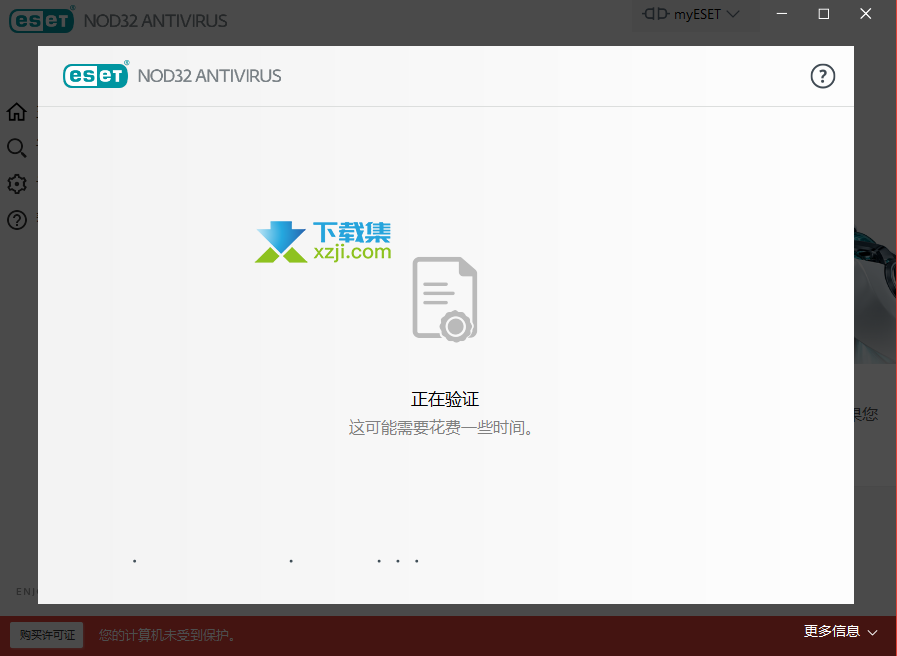
Task: Click the ESET logo in the main window title bar
Action: [42, 19]
